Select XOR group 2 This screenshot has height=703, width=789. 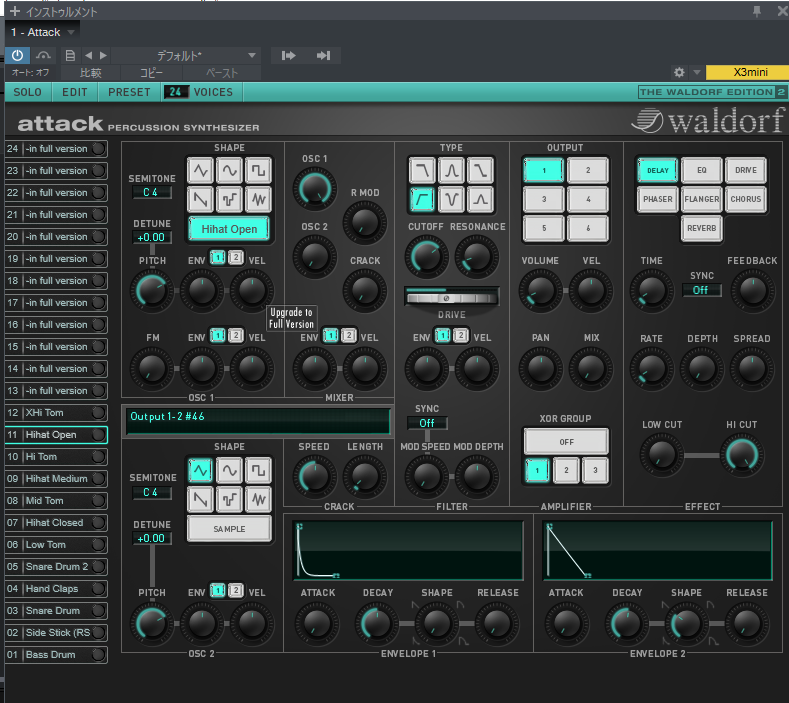[566, 471]
